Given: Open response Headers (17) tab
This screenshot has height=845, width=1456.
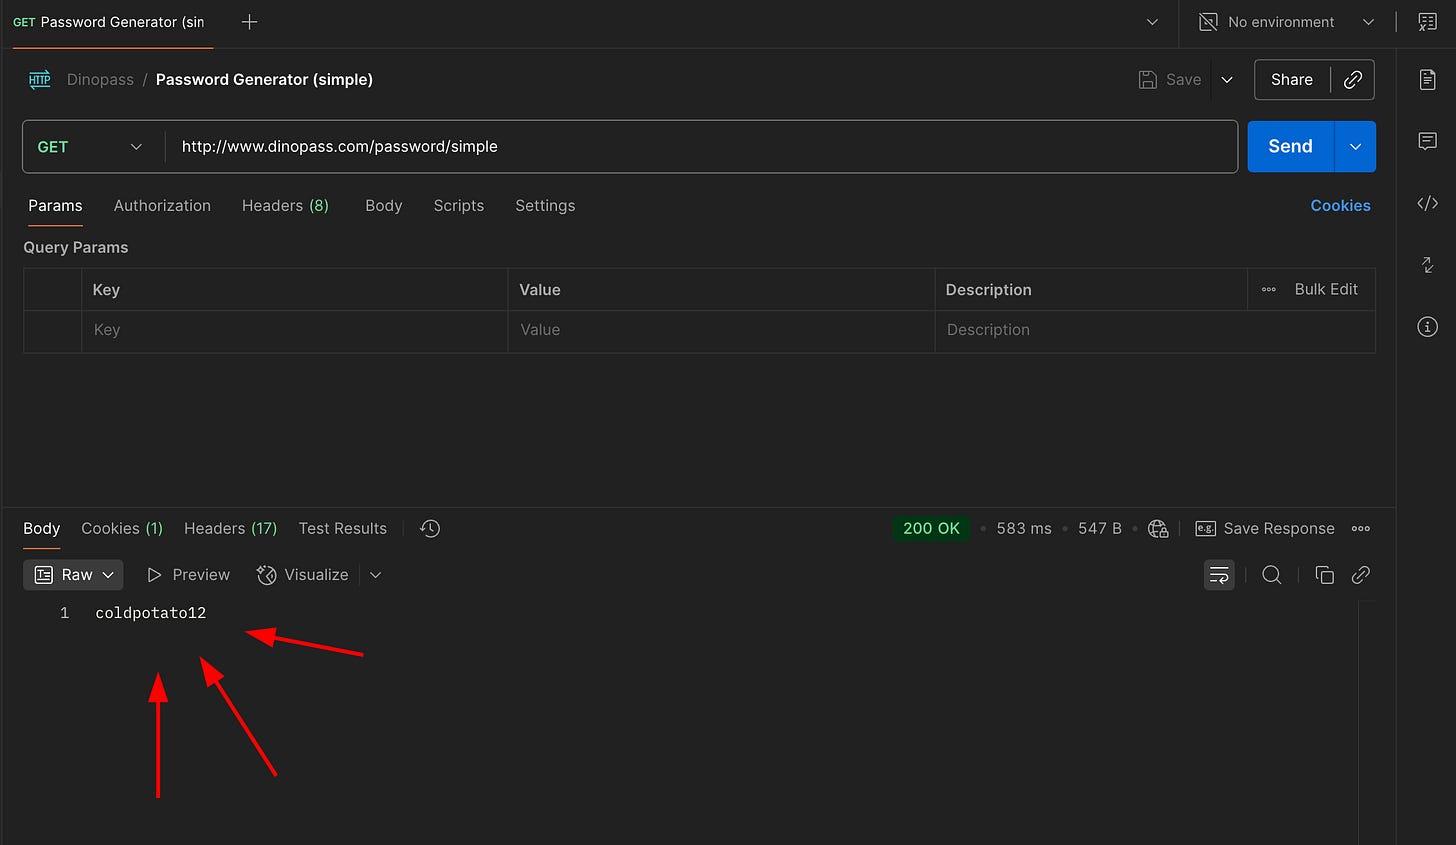Looking at the screenshot, I should [230, 529].
